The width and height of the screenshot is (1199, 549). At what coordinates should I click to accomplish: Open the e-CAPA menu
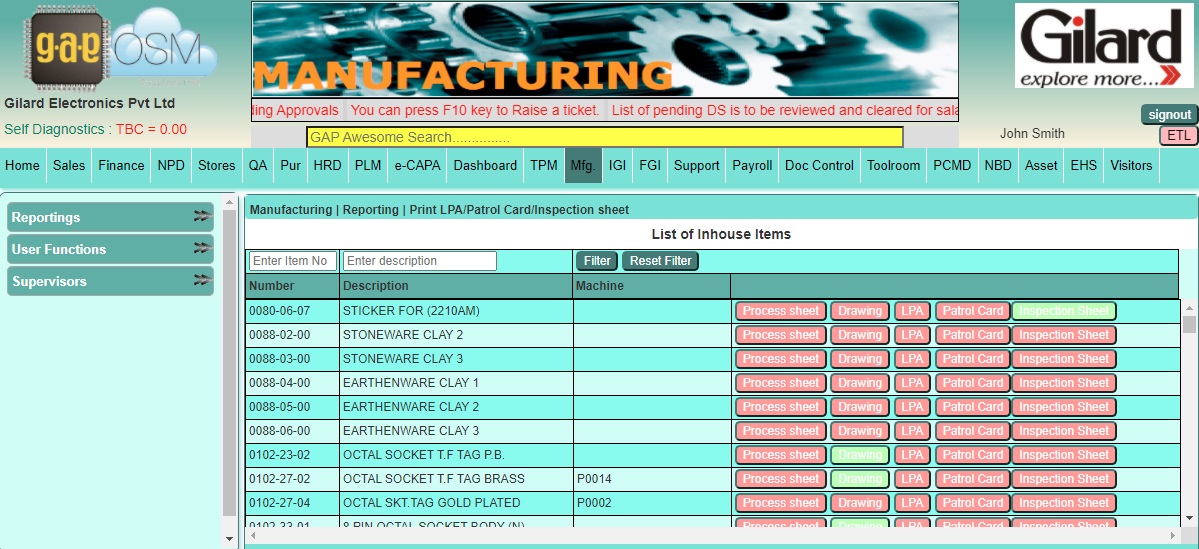coord(417,166)
